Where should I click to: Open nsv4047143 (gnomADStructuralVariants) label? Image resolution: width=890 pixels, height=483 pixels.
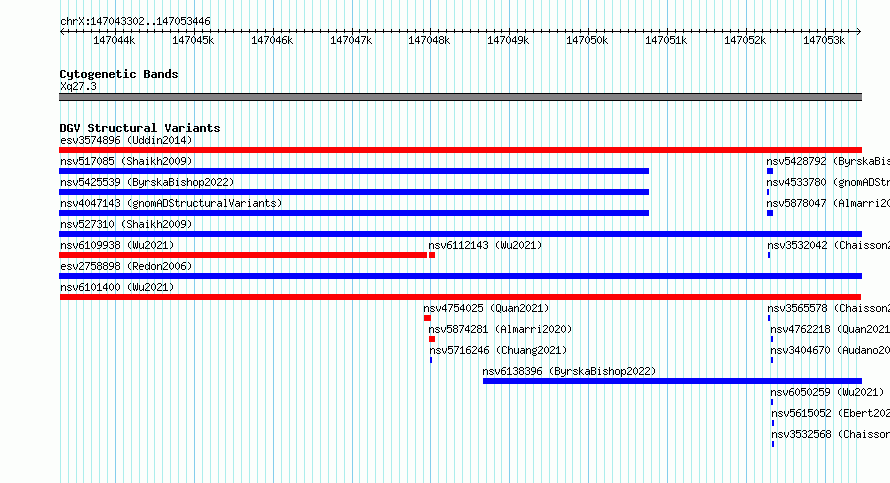(171, 203)
